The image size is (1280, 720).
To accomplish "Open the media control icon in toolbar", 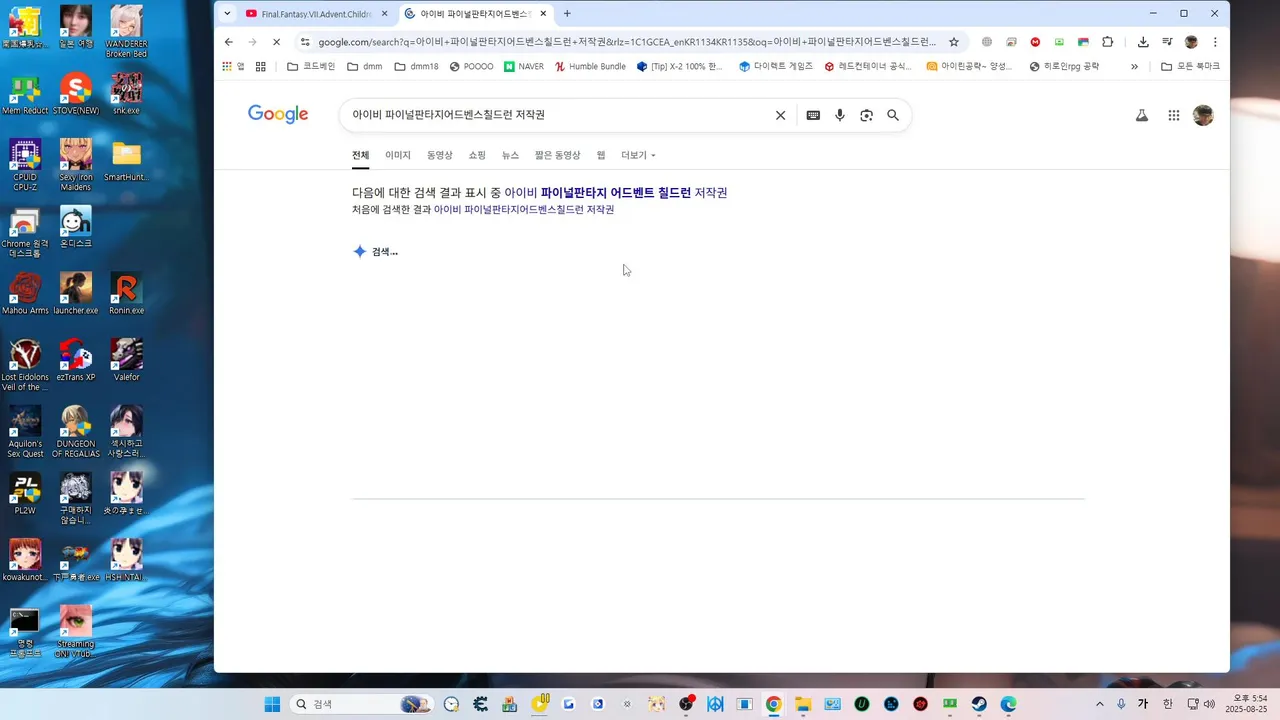I will [1167, 42].
